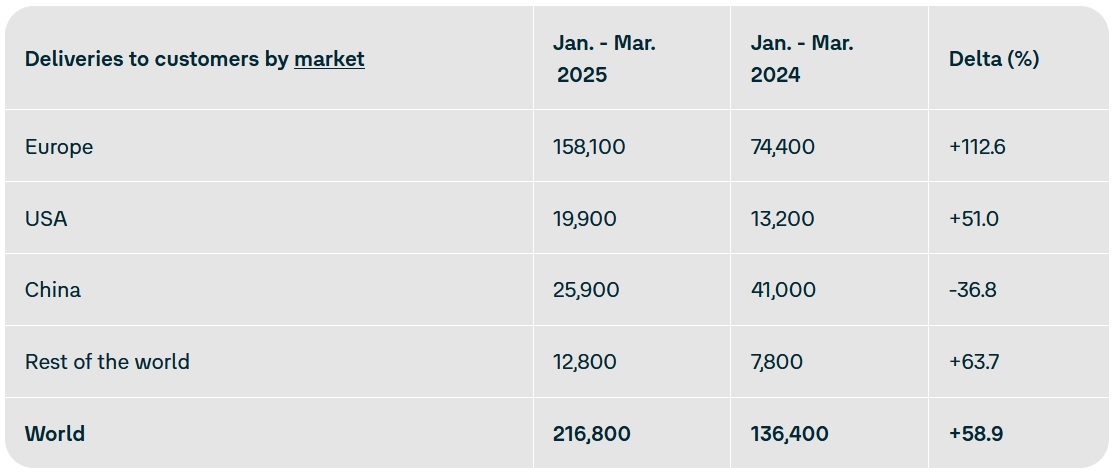1114x475 pixels.
Task: Click the Europe 2024 value 74,400
Action: click(x=782, y=147)
